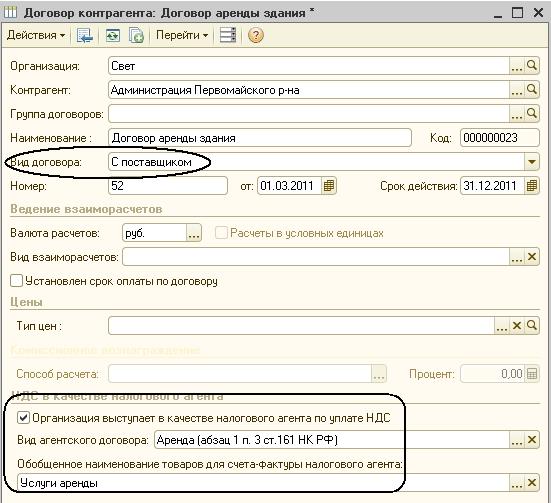The image size is (551, 503).
Task: Open the Действия menu
Action: pos(36,35)
